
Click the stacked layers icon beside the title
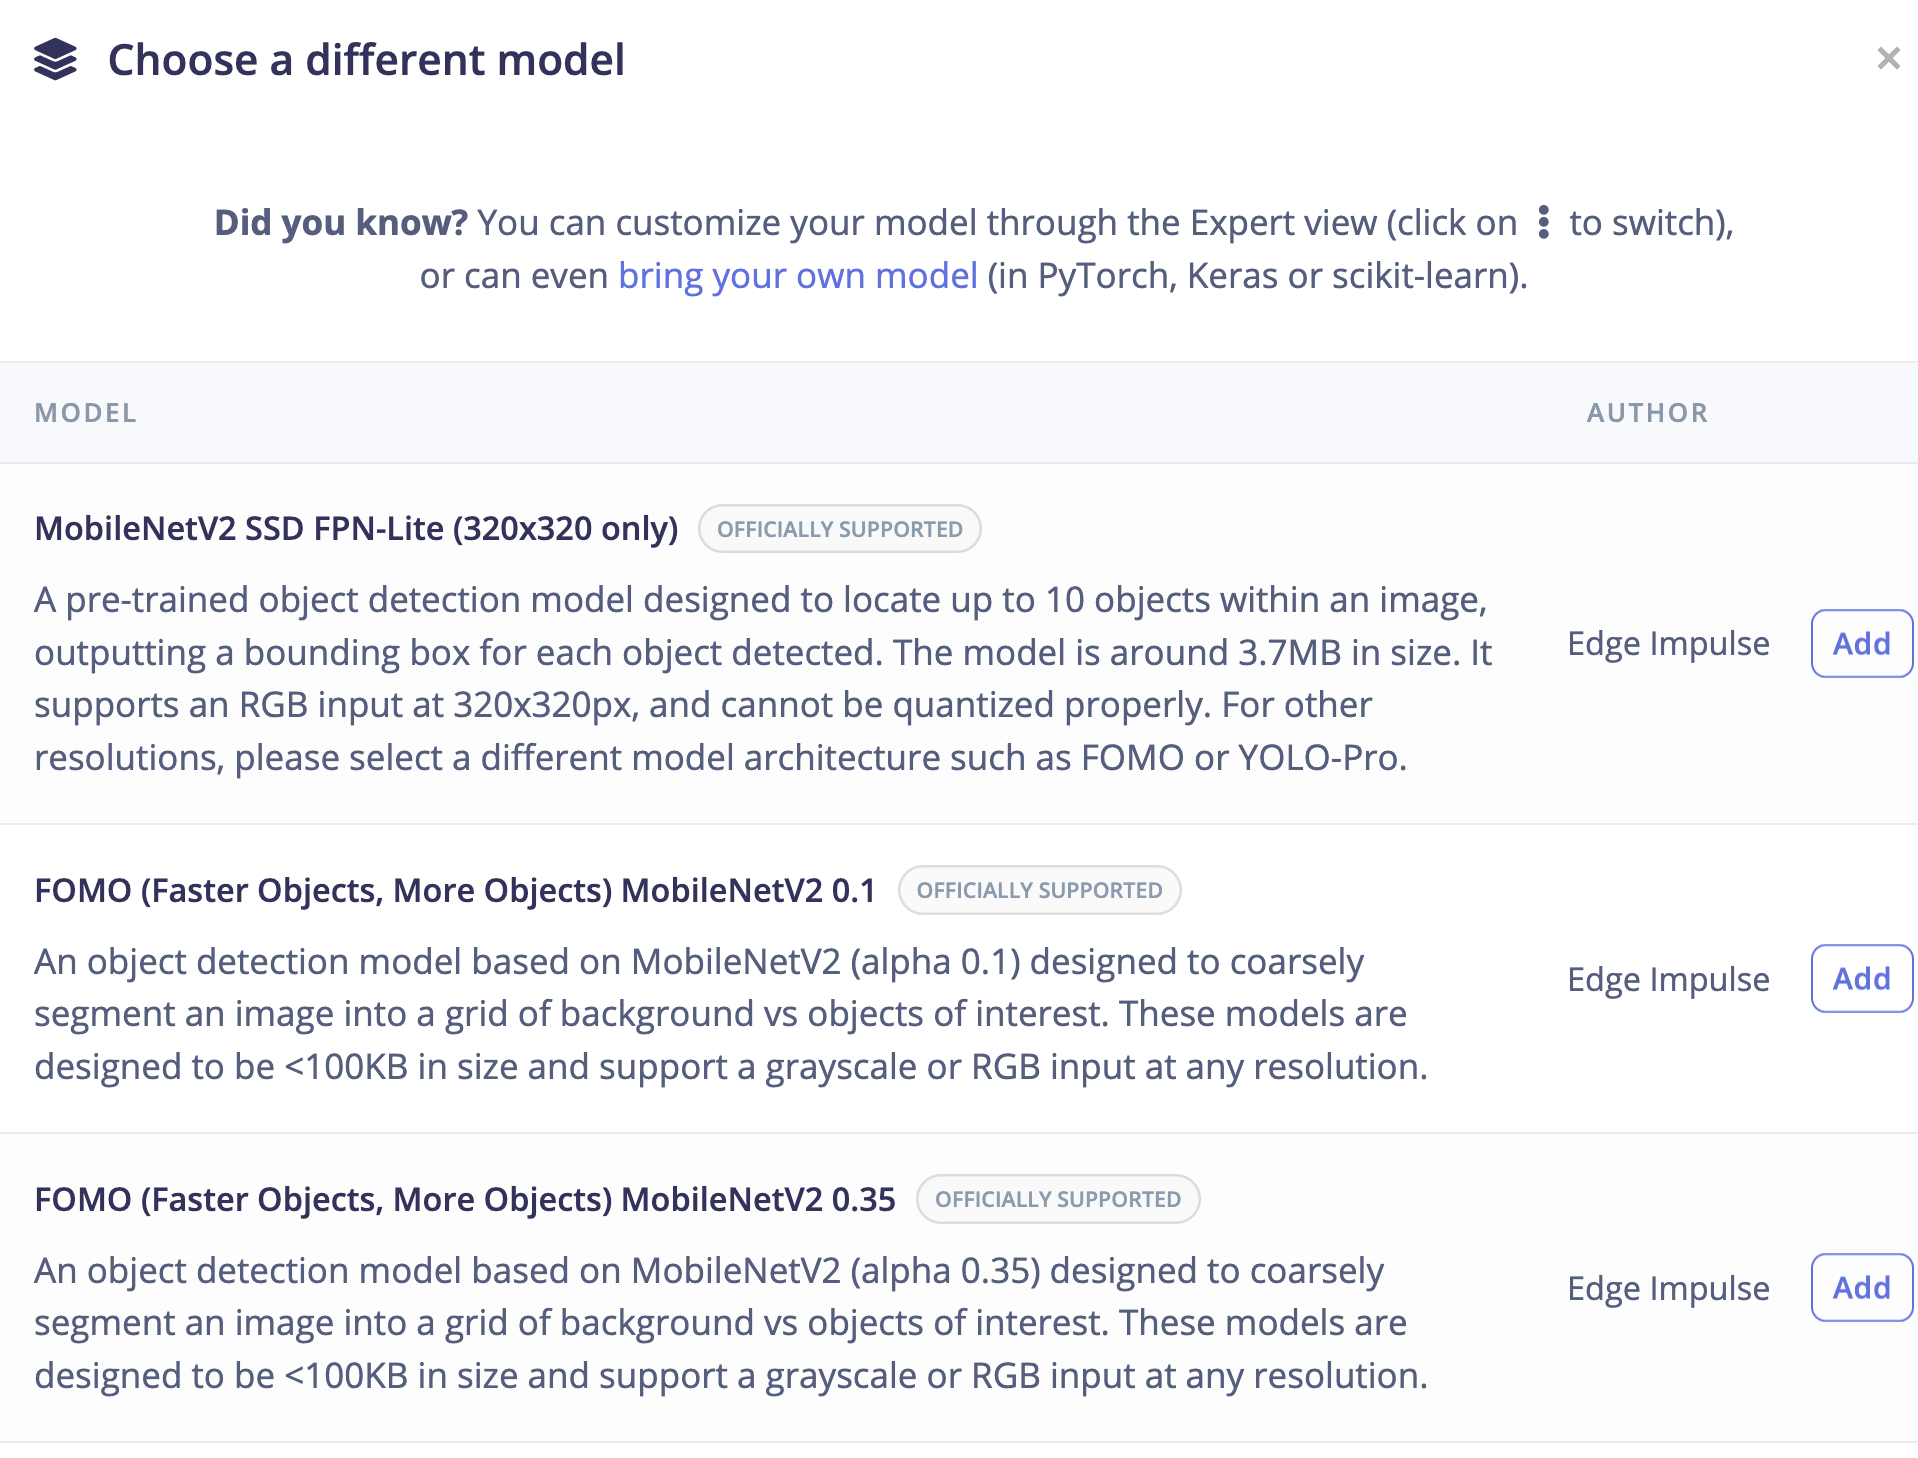coord(55,60)
